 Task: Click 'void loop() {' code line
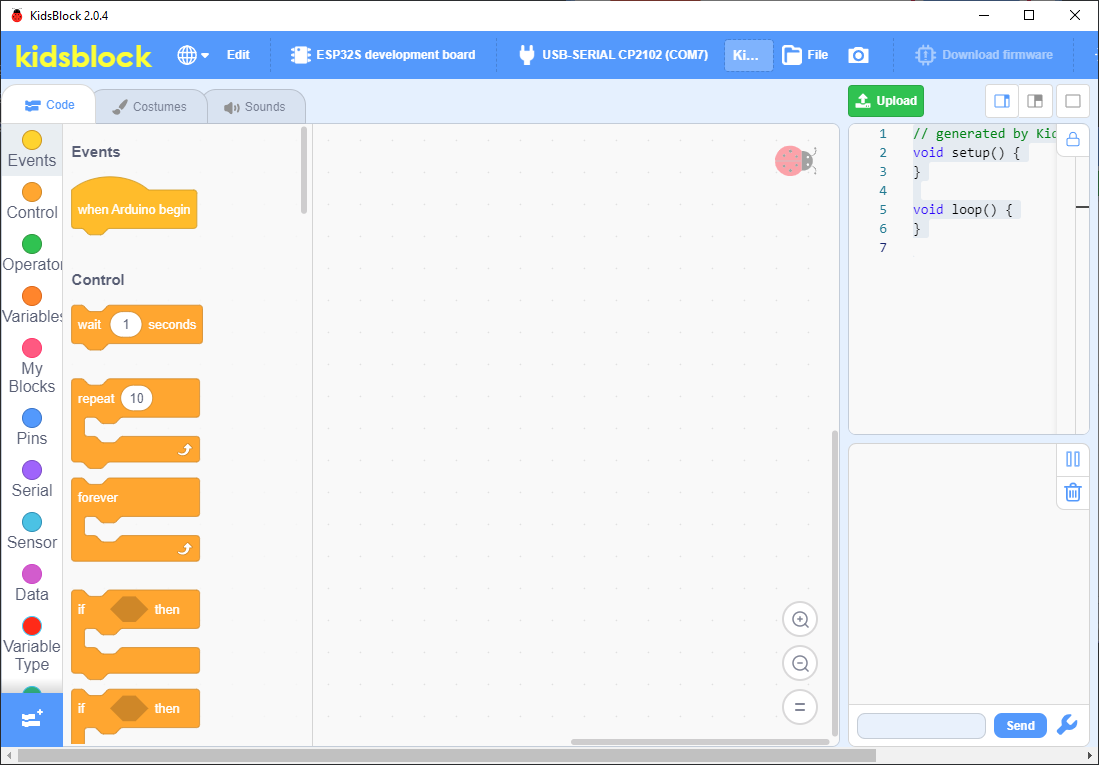[x=962, y=209]
